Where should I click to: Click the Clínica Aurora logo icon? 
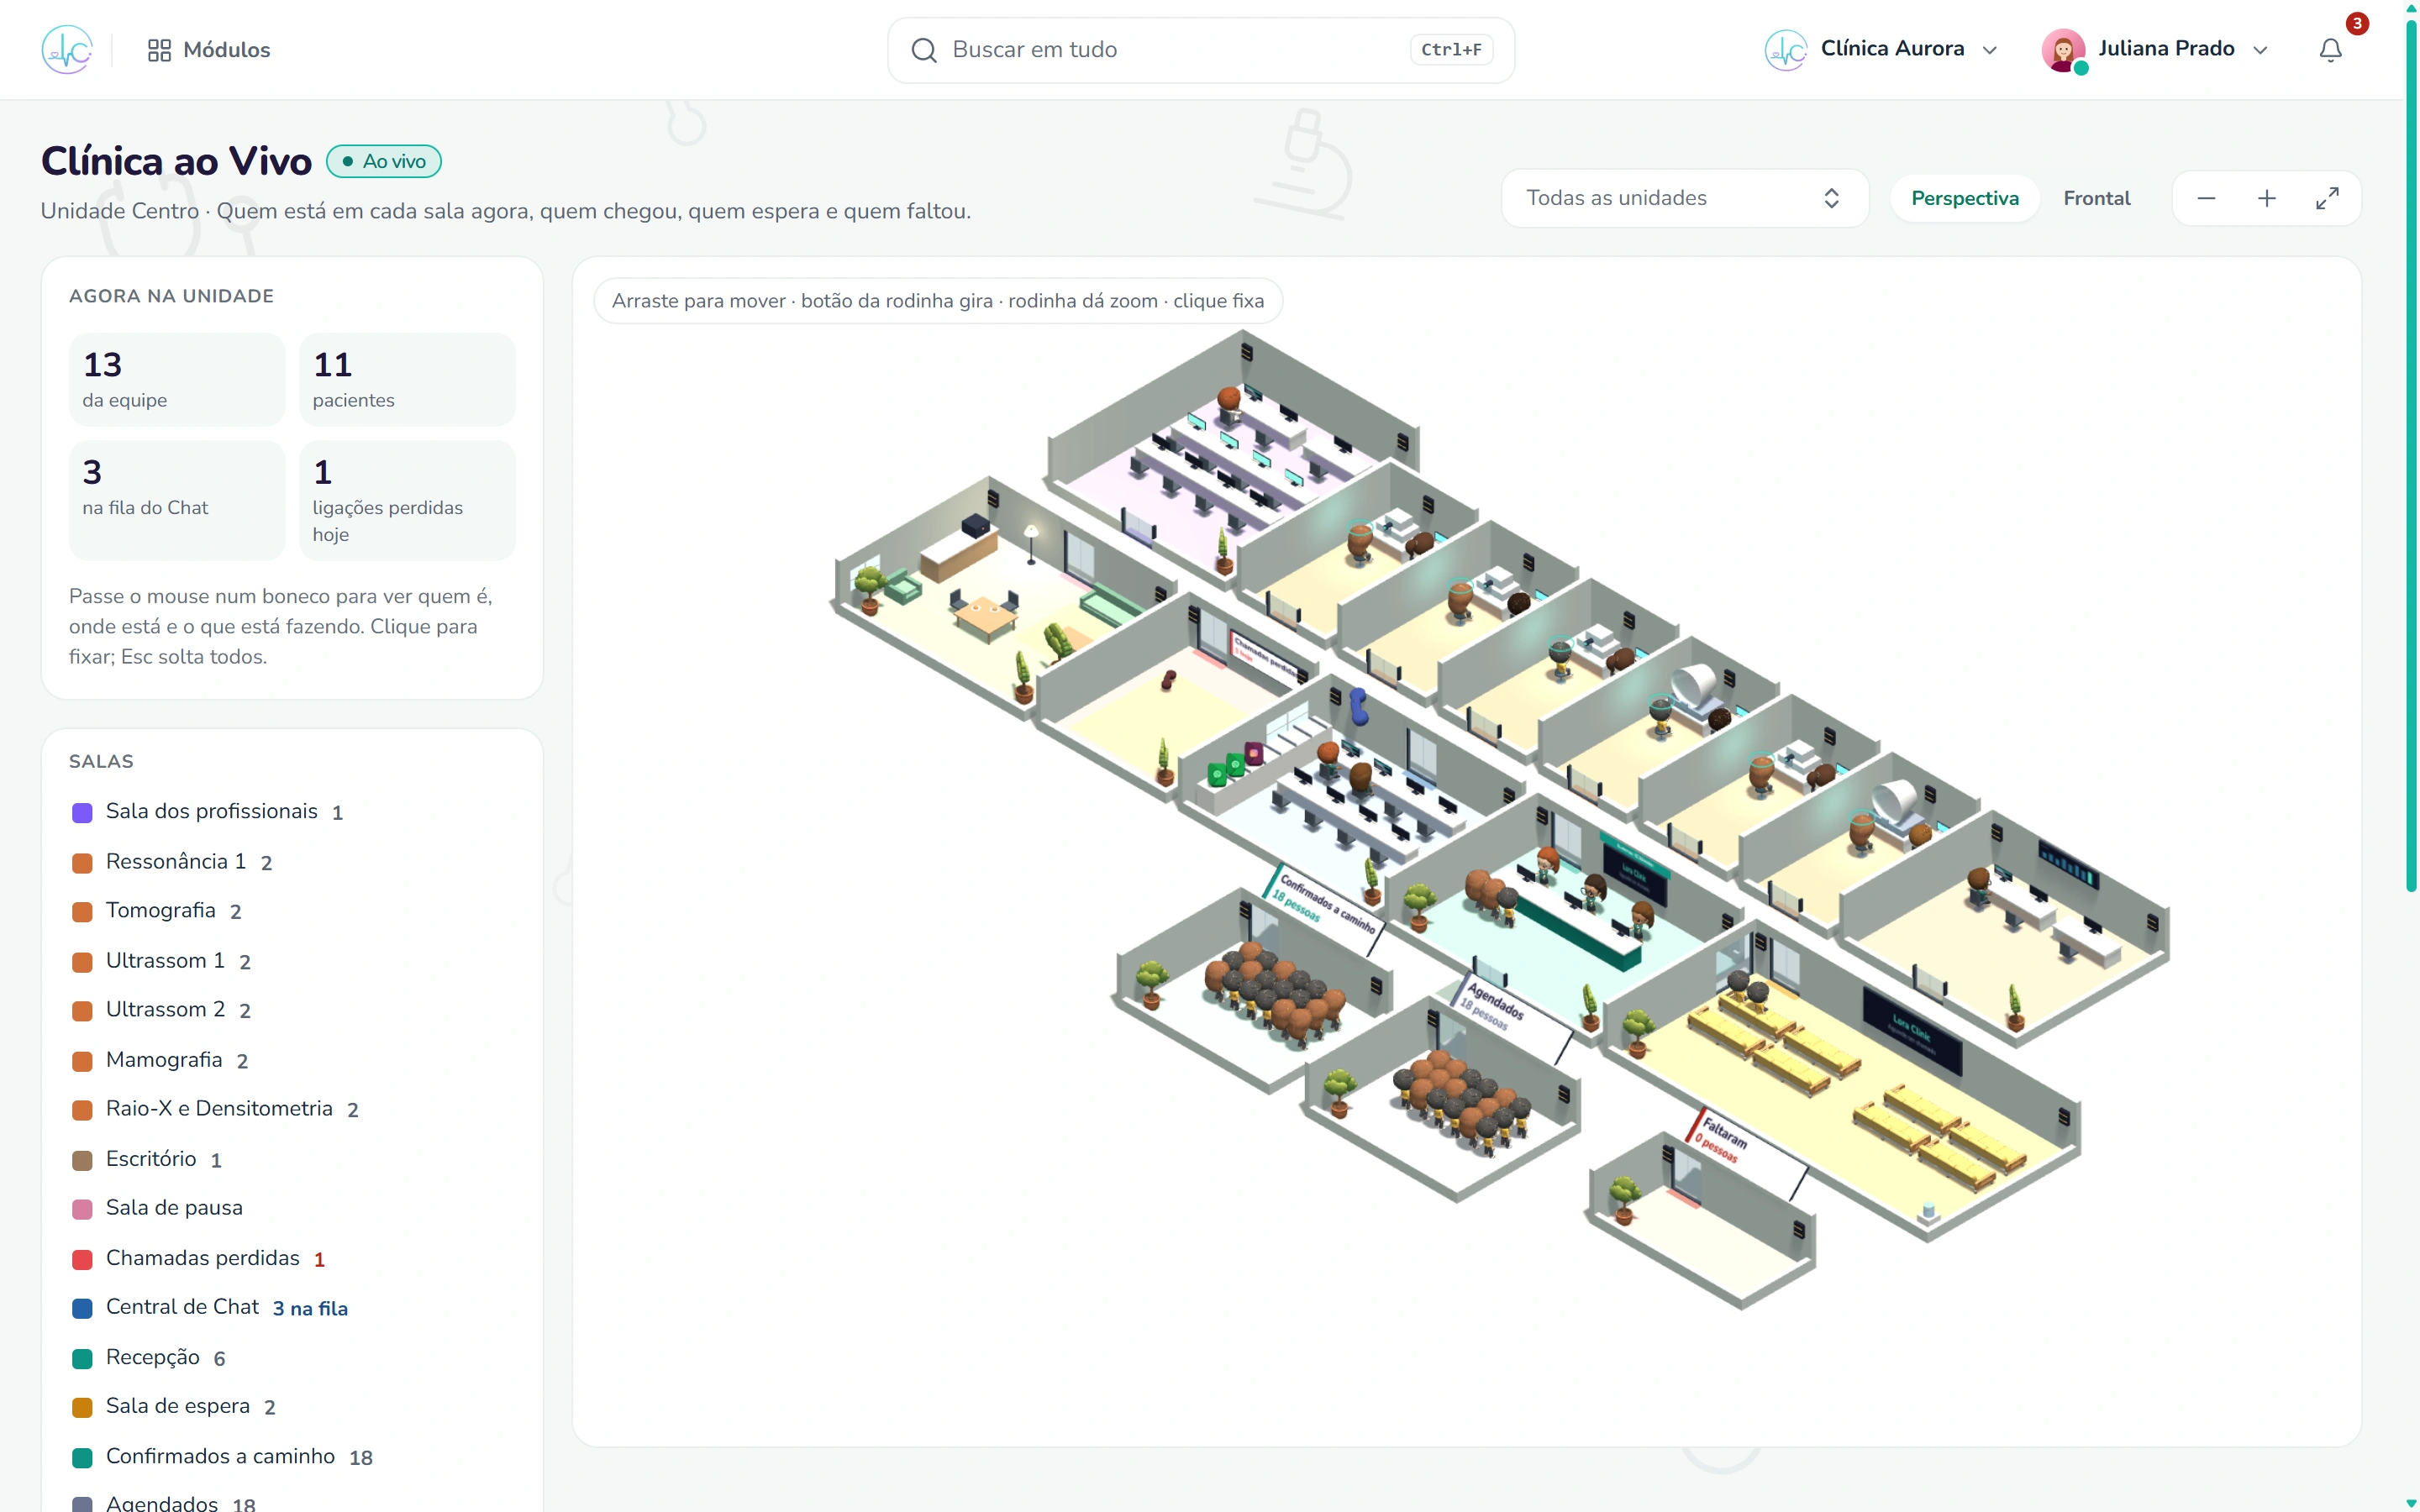[x=1786, y=49]
